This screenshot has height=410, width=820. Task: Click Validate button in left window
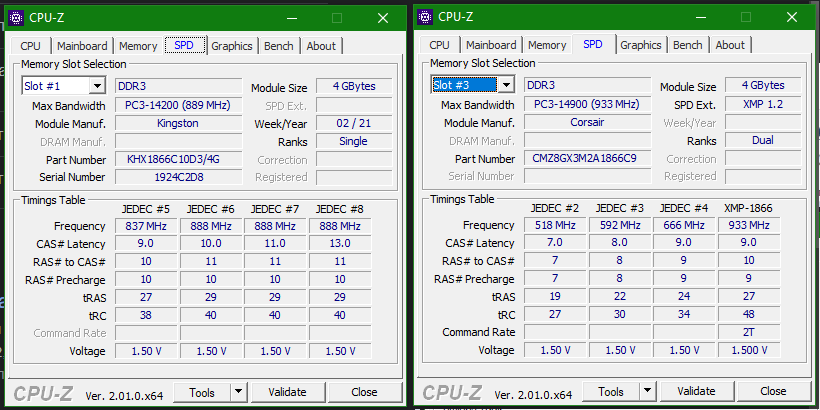287,392
